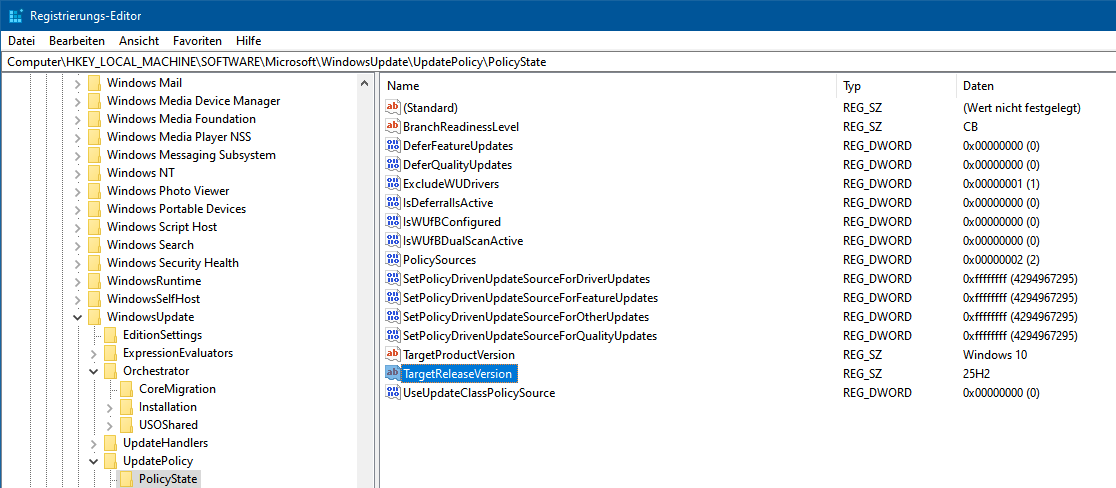1116x488 pixels.
Task: Expand the Windows Photo Viewer key
Action: click(x=78, y=191)
